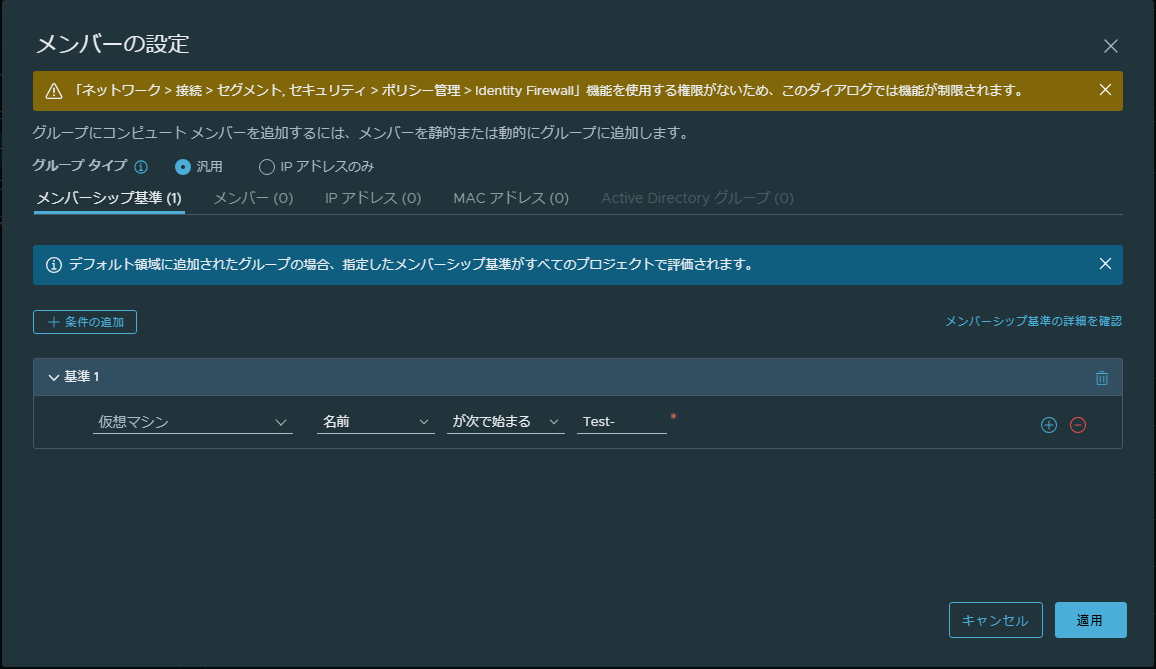Select the 汎用 group type radio button
The width and height of the screenshot is (1156, 669).
pyautogui.click(x=183, y=167)
